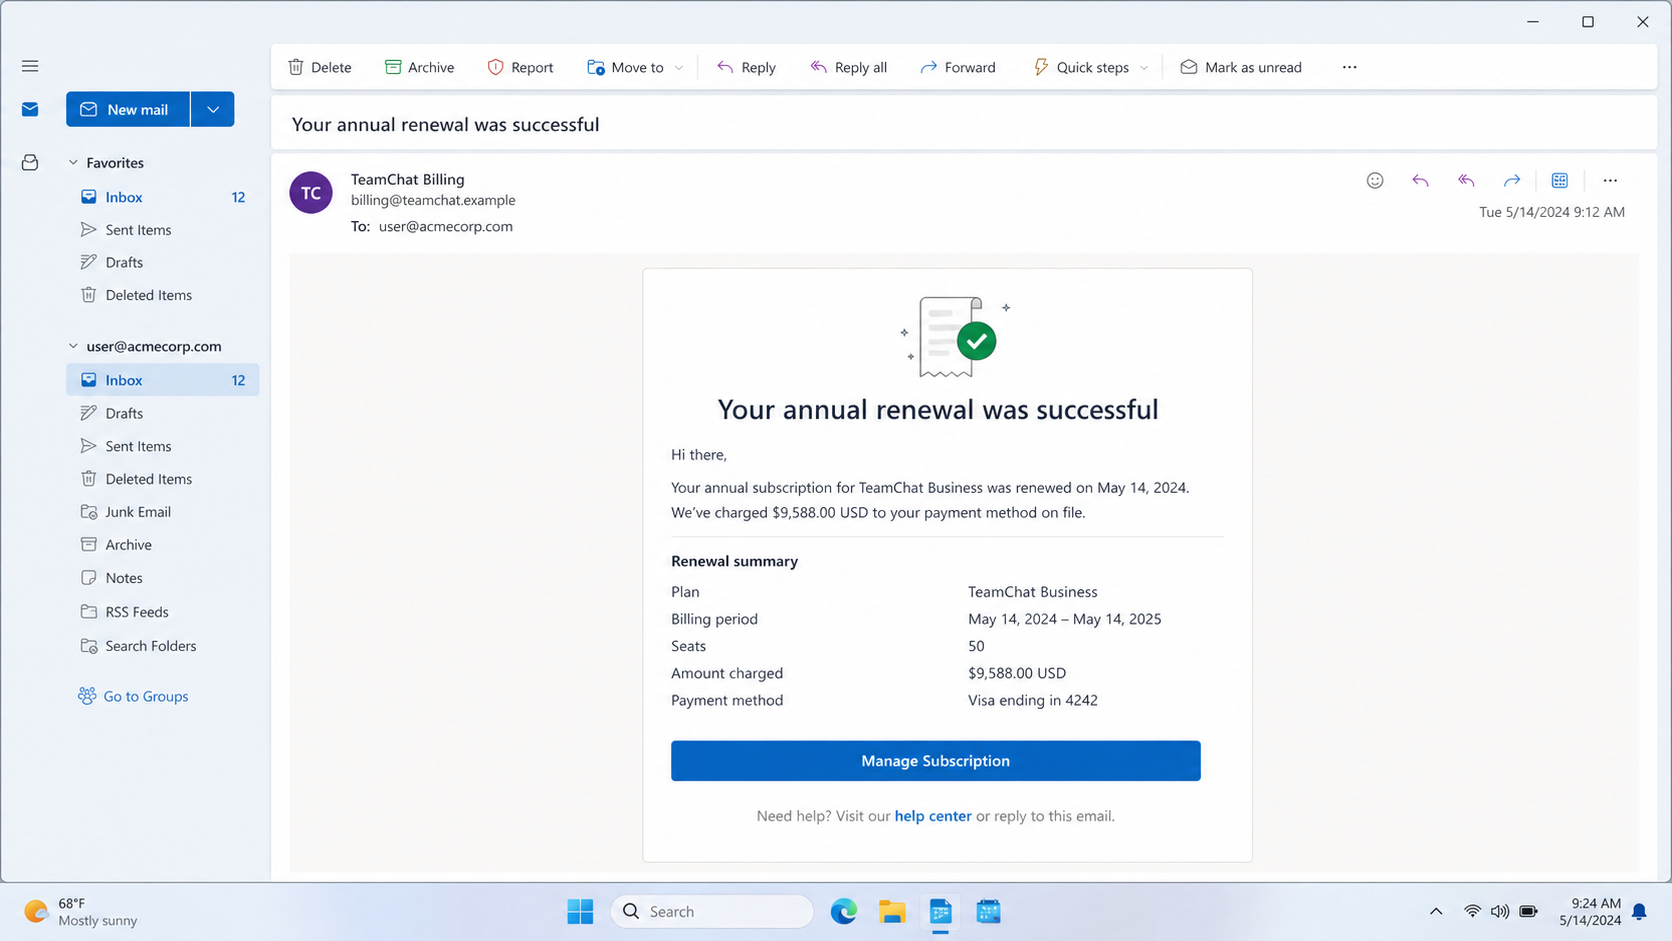Open File Explorer from the taskbar
The width and height of the screenshot is (1672, 941).
tap(892, 911)
